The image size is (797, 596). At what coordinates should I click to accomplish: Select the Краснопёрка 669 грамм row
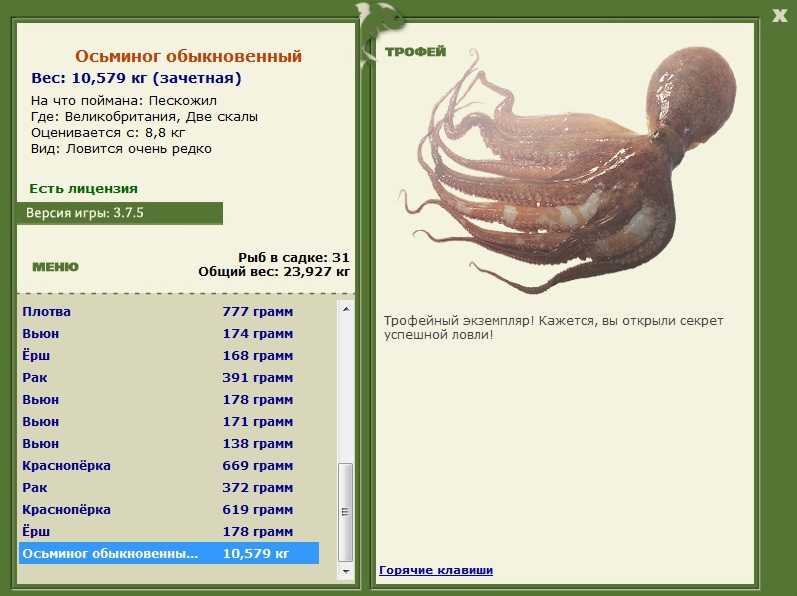(x=169, y=465)
